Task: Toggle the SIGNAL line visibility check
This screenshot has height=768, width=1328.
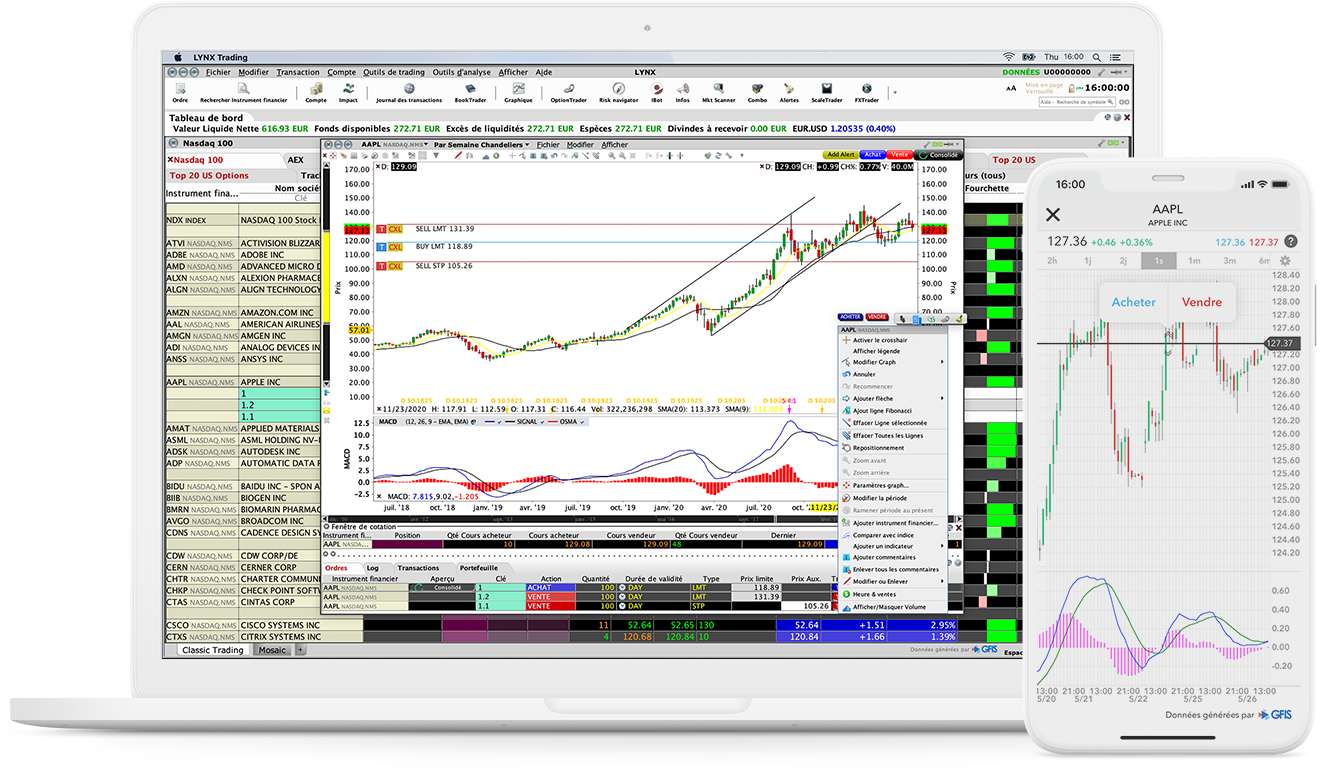Action: tap(542, 422)
